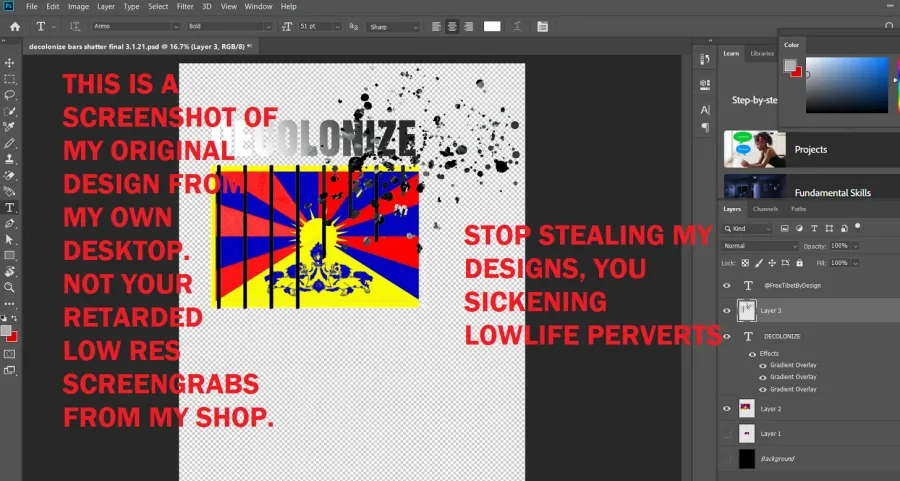Image resolution: width=900 pixels, height=481 pixels.
Task: Select the Path Selection arrow tool
Action: point(10,239)
